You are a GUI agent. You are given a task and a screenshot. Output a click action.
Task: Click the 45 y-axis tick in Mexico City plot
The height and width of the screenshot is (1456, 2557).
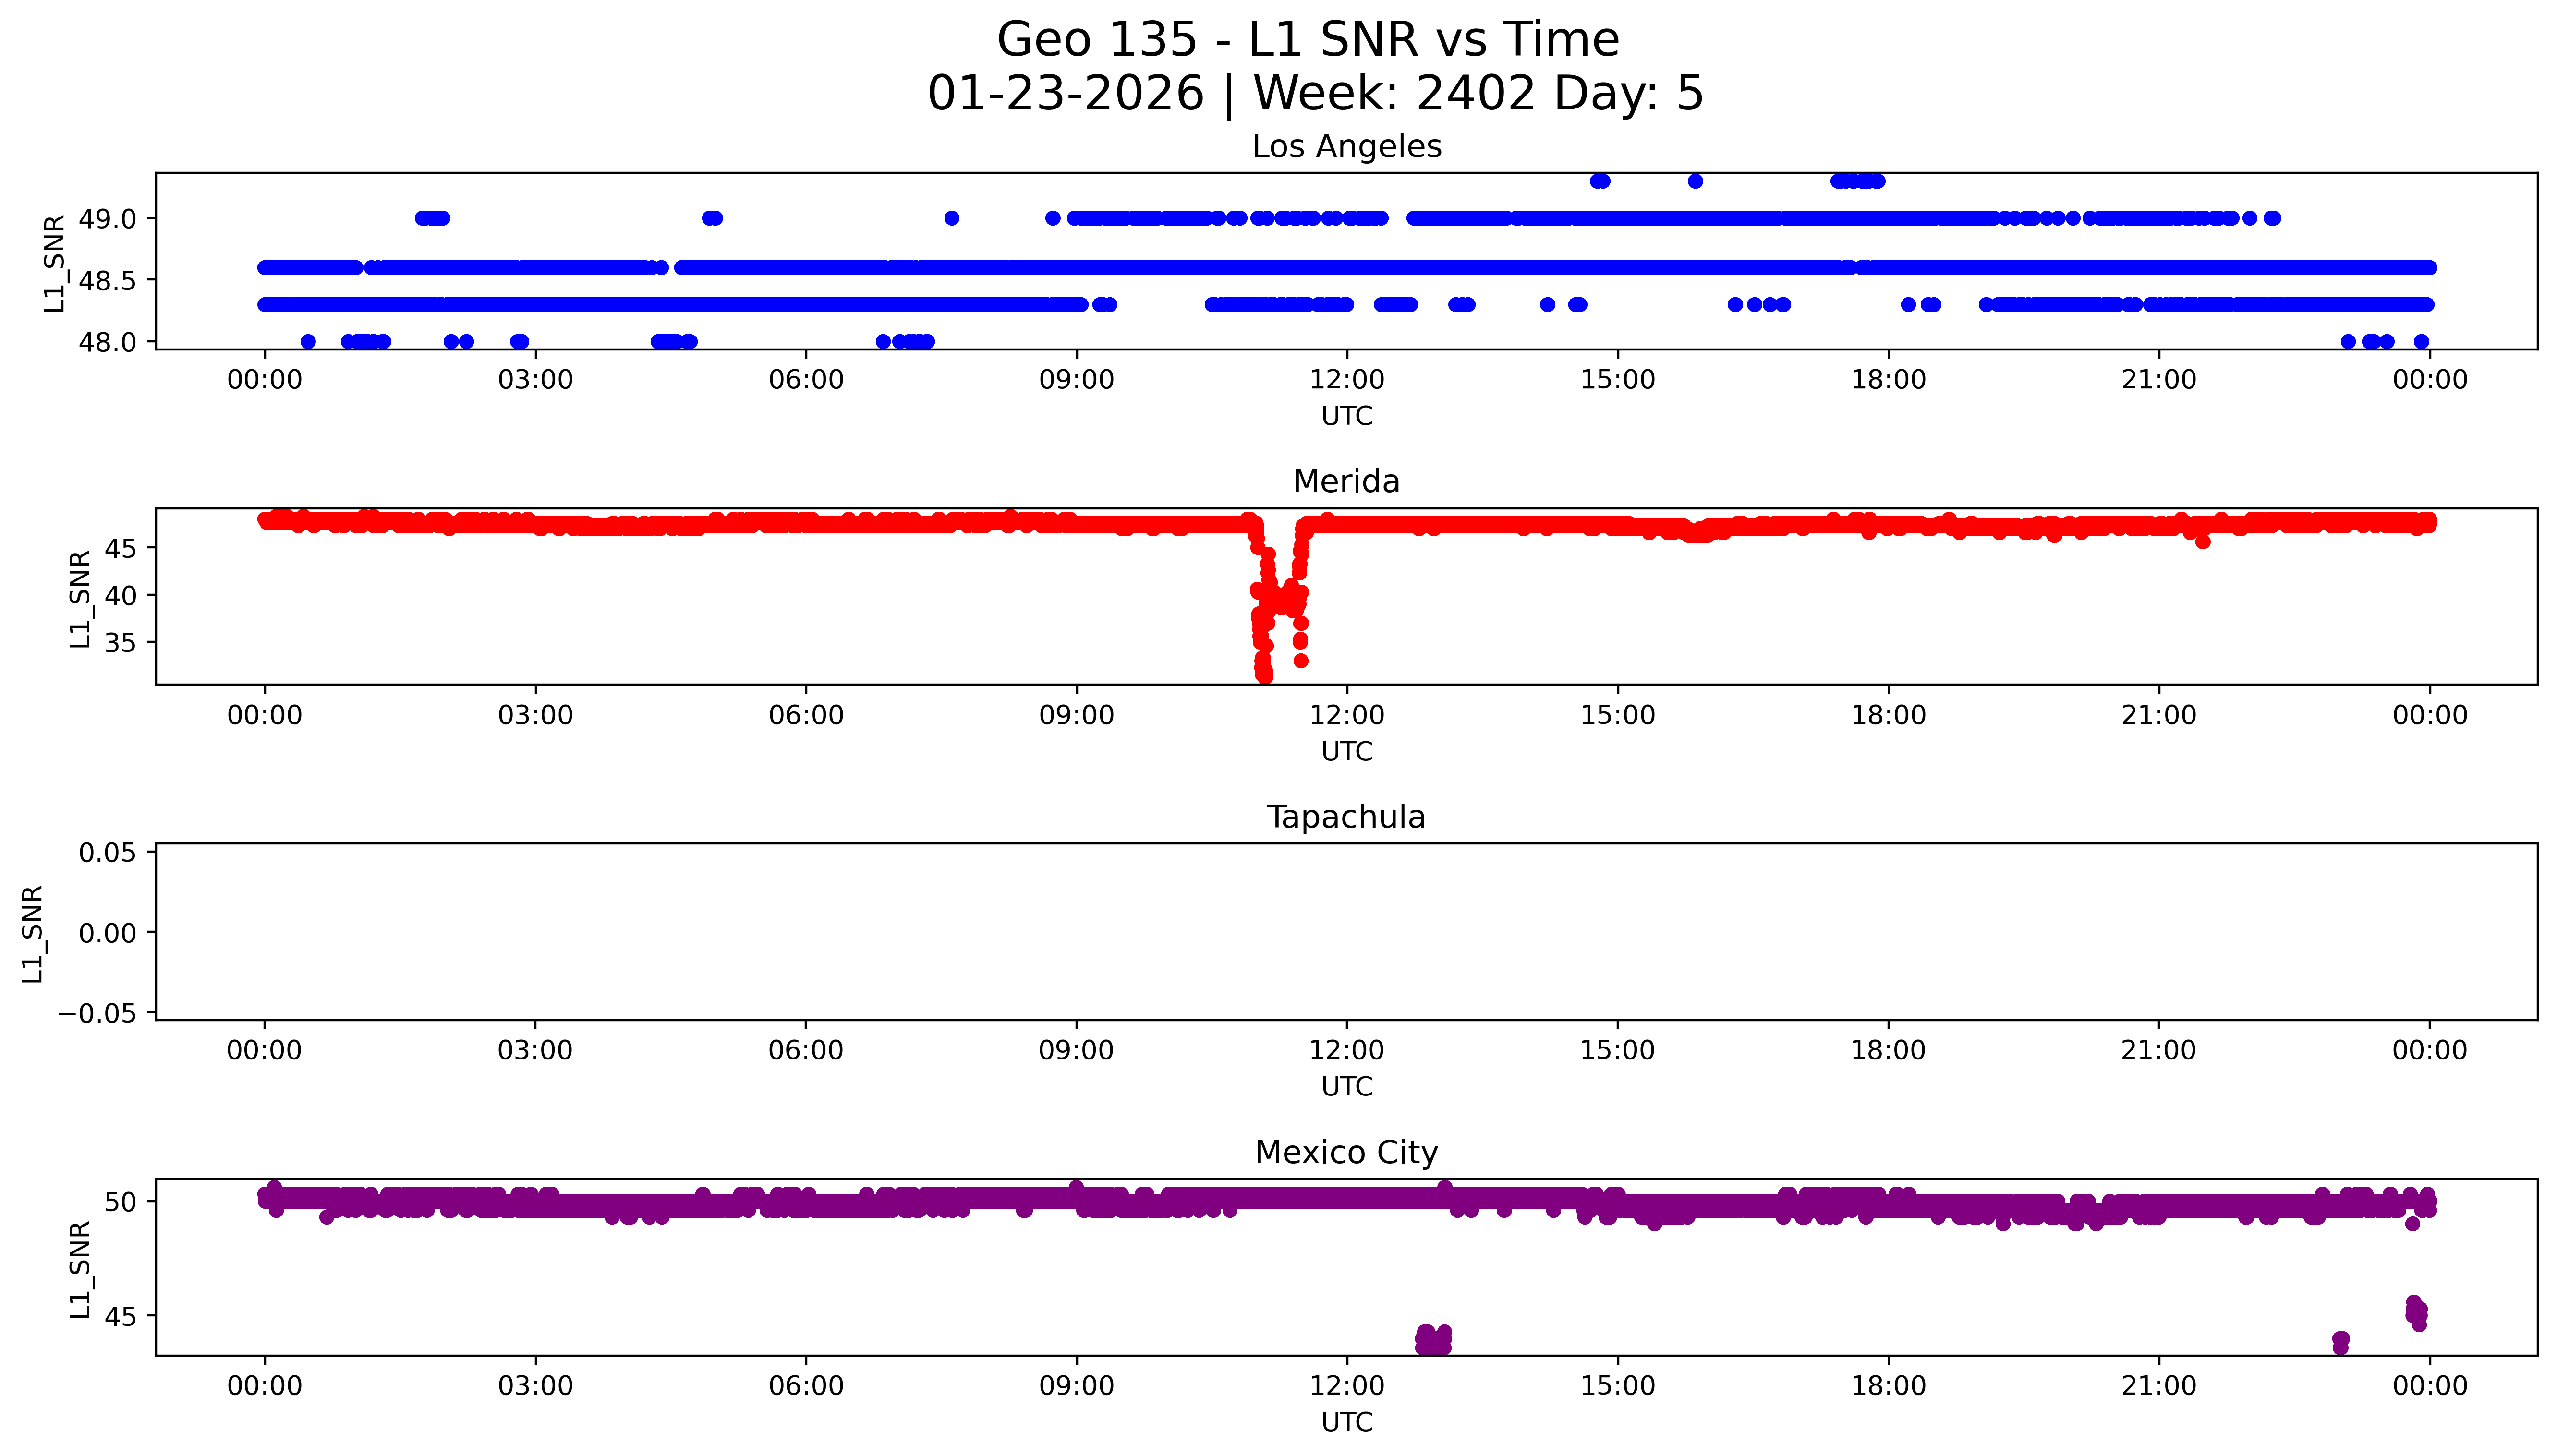tap(119, 1317)
